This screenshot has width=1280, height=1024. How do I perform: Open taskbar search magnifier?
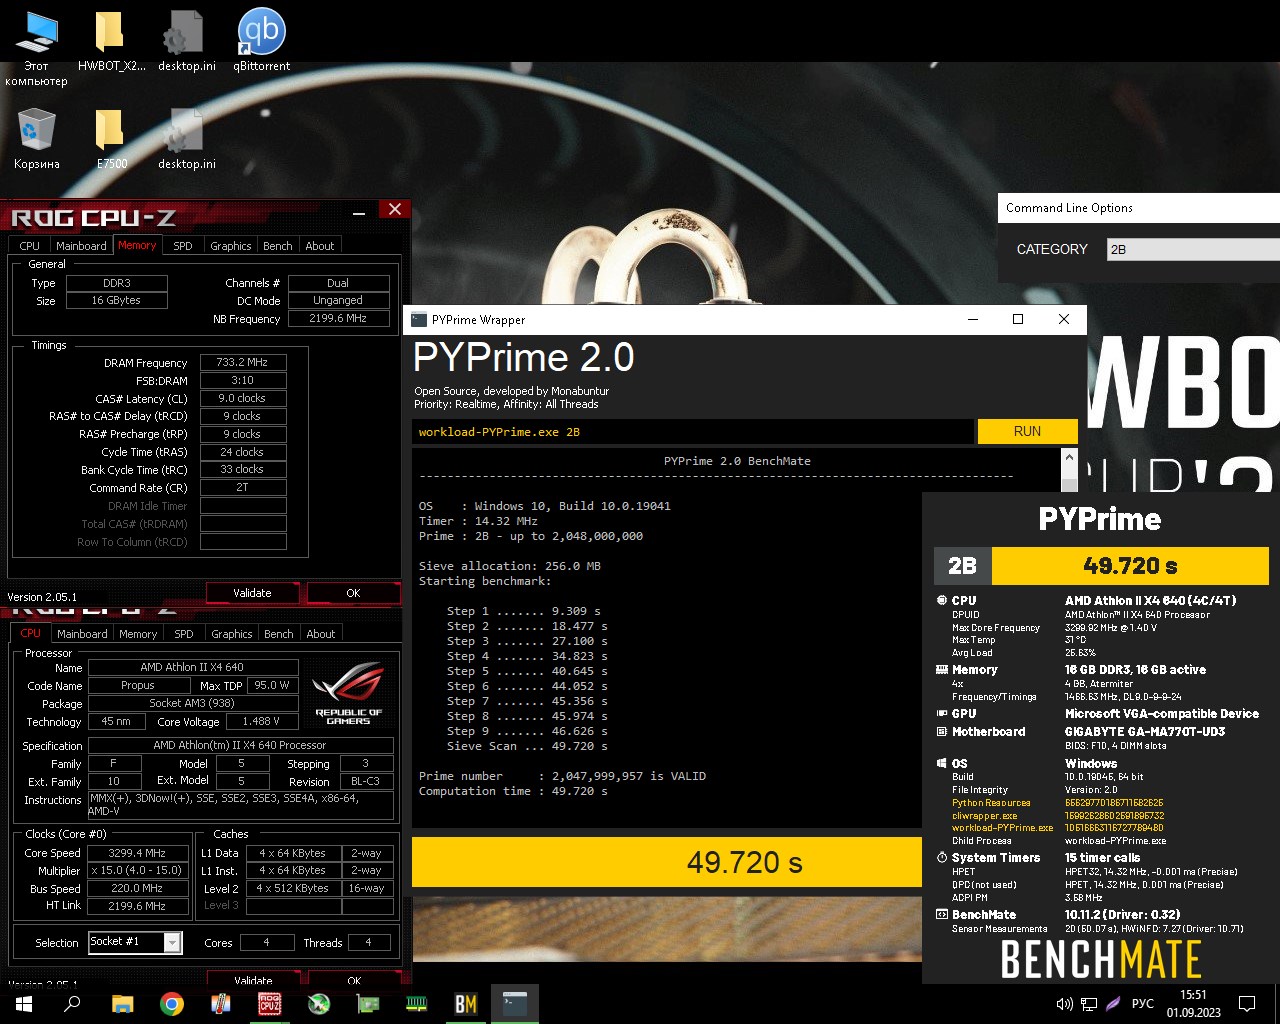(x=72, y=1004)
